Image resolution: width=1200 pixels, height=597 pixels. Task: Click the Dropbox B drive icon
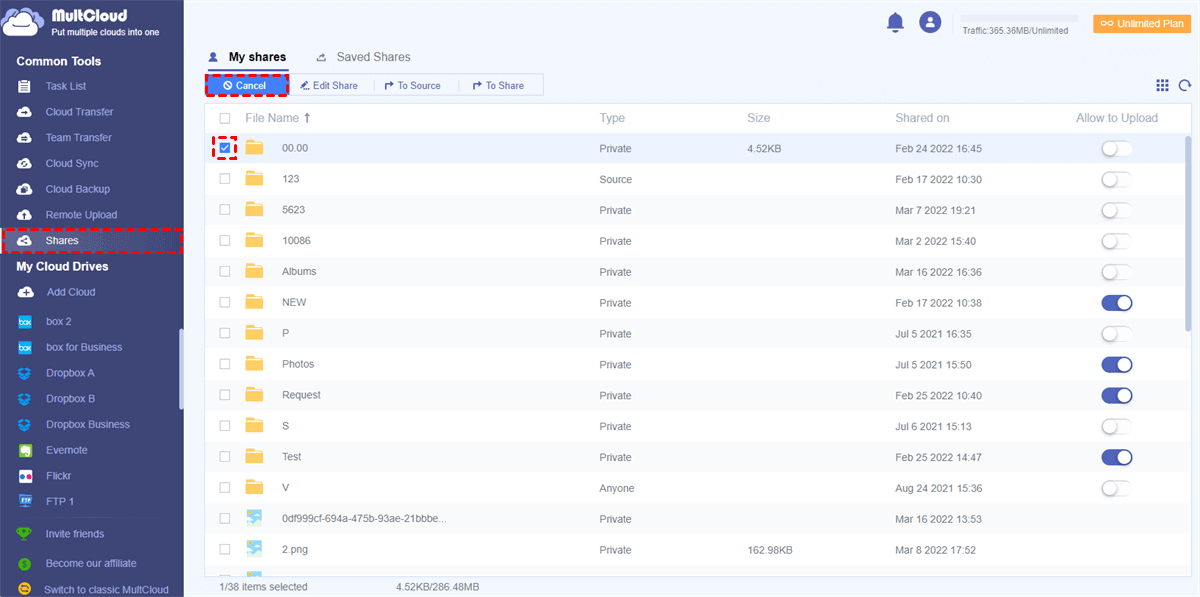click(25, 399)
